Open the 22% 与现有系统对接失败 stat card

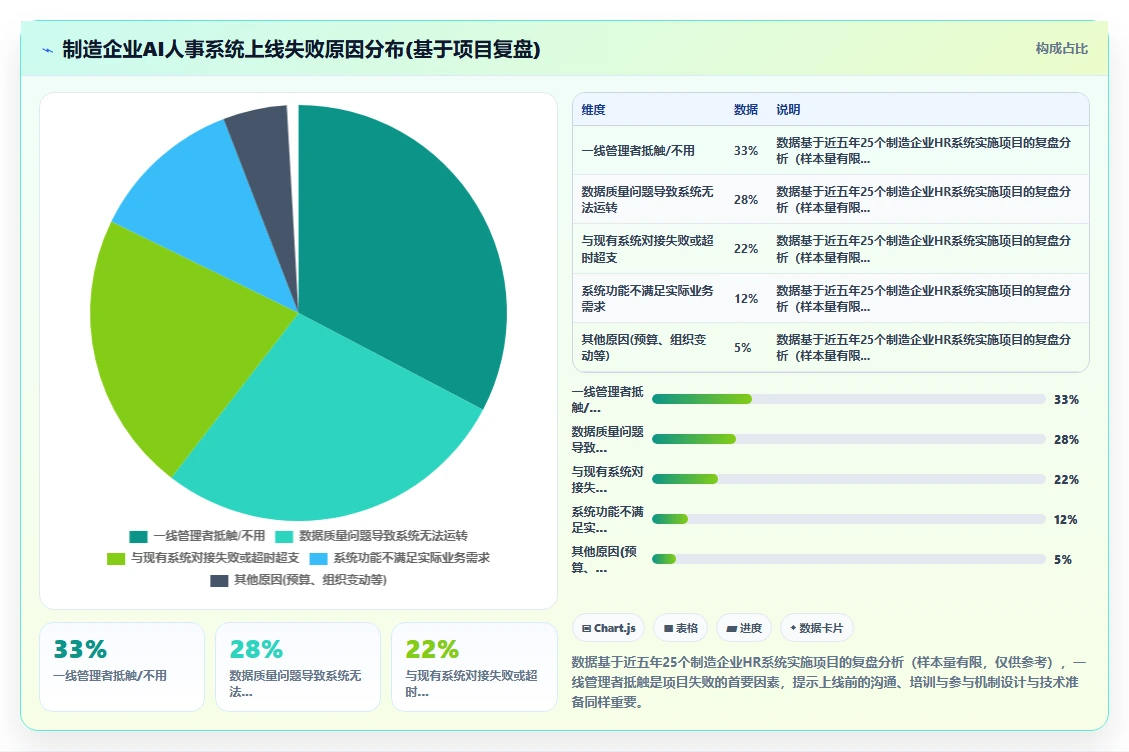coord(474,667)
